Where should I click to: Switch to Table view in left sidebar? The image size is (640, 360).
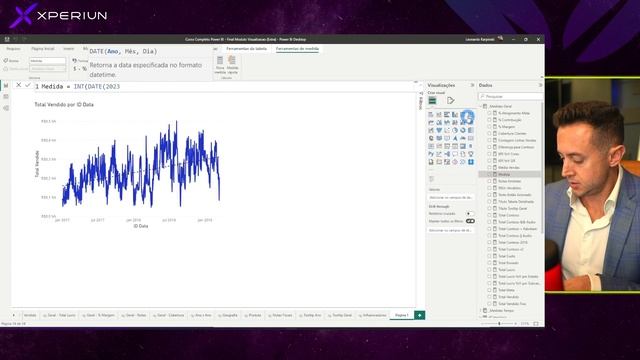6,97
